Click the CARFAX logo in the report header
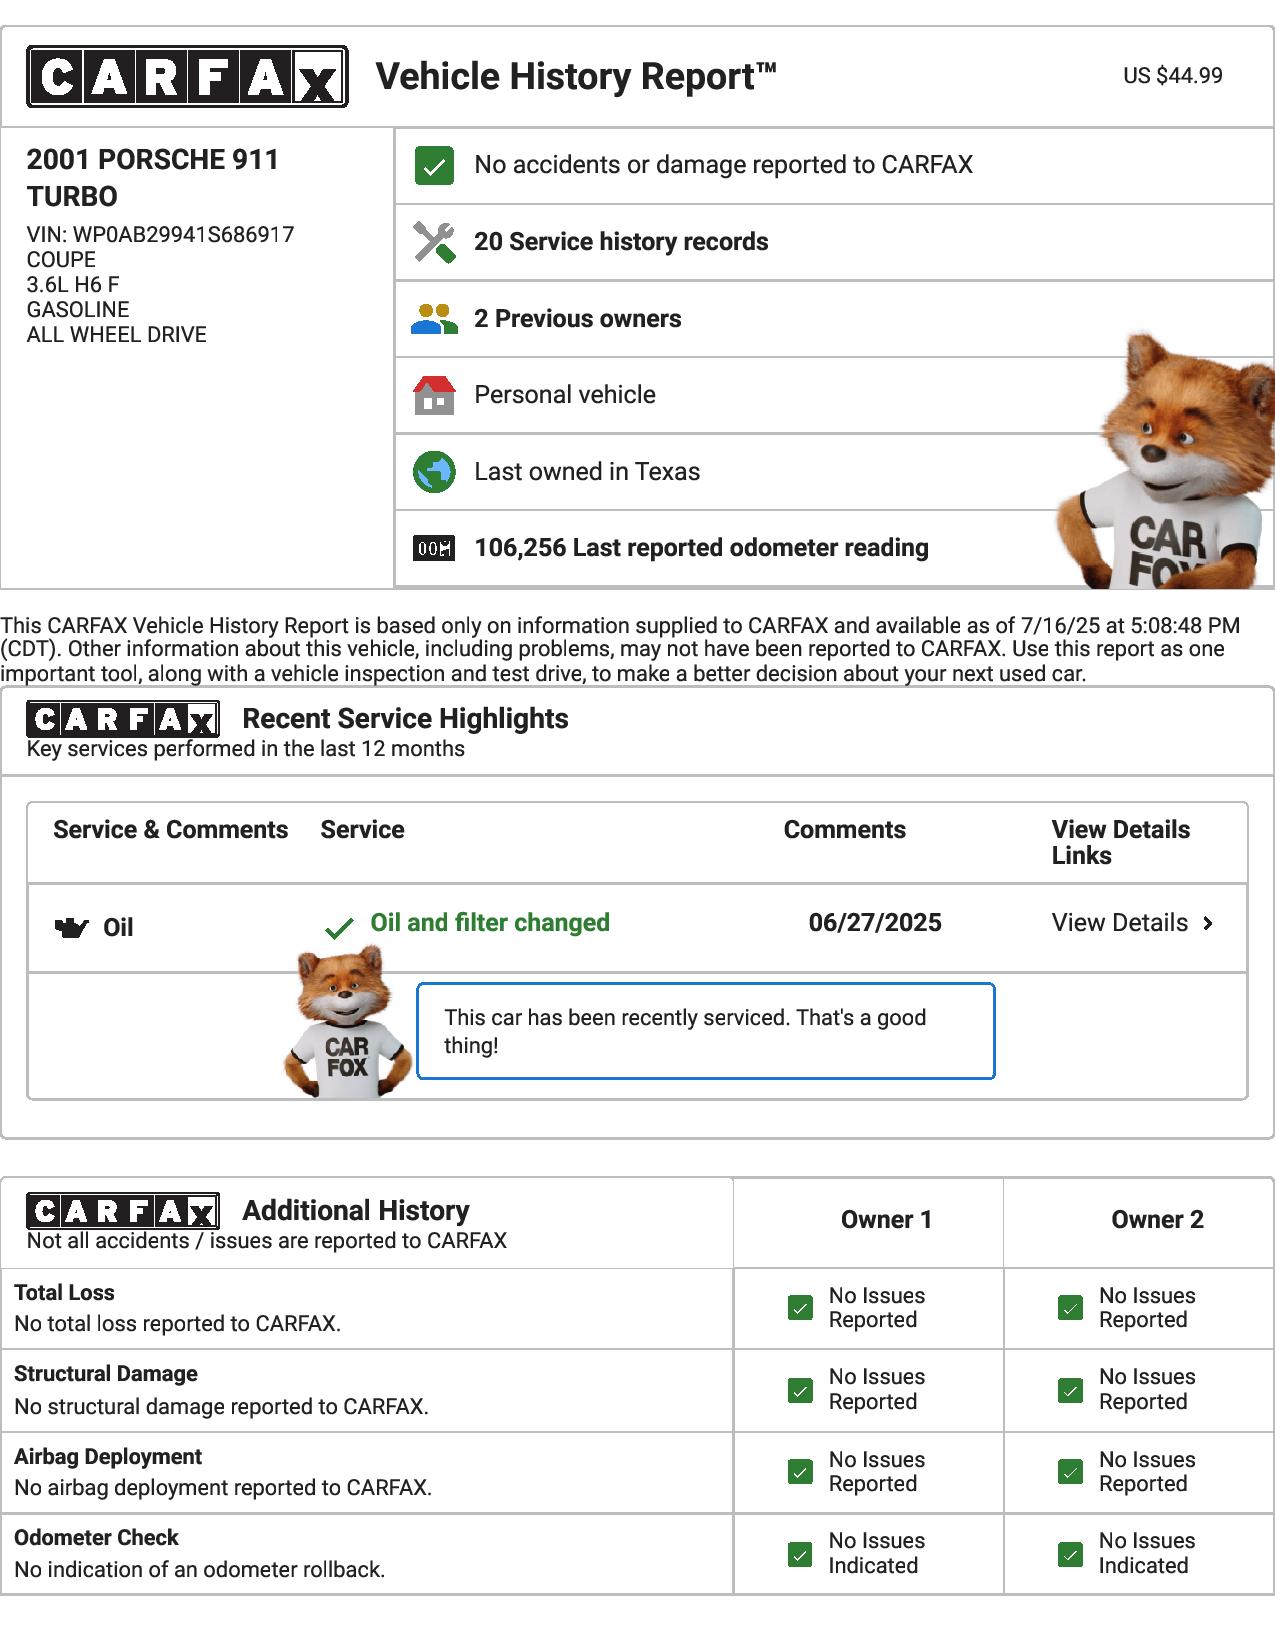The width and height of the screenshot is (1275, 1650). click(187, 76)
